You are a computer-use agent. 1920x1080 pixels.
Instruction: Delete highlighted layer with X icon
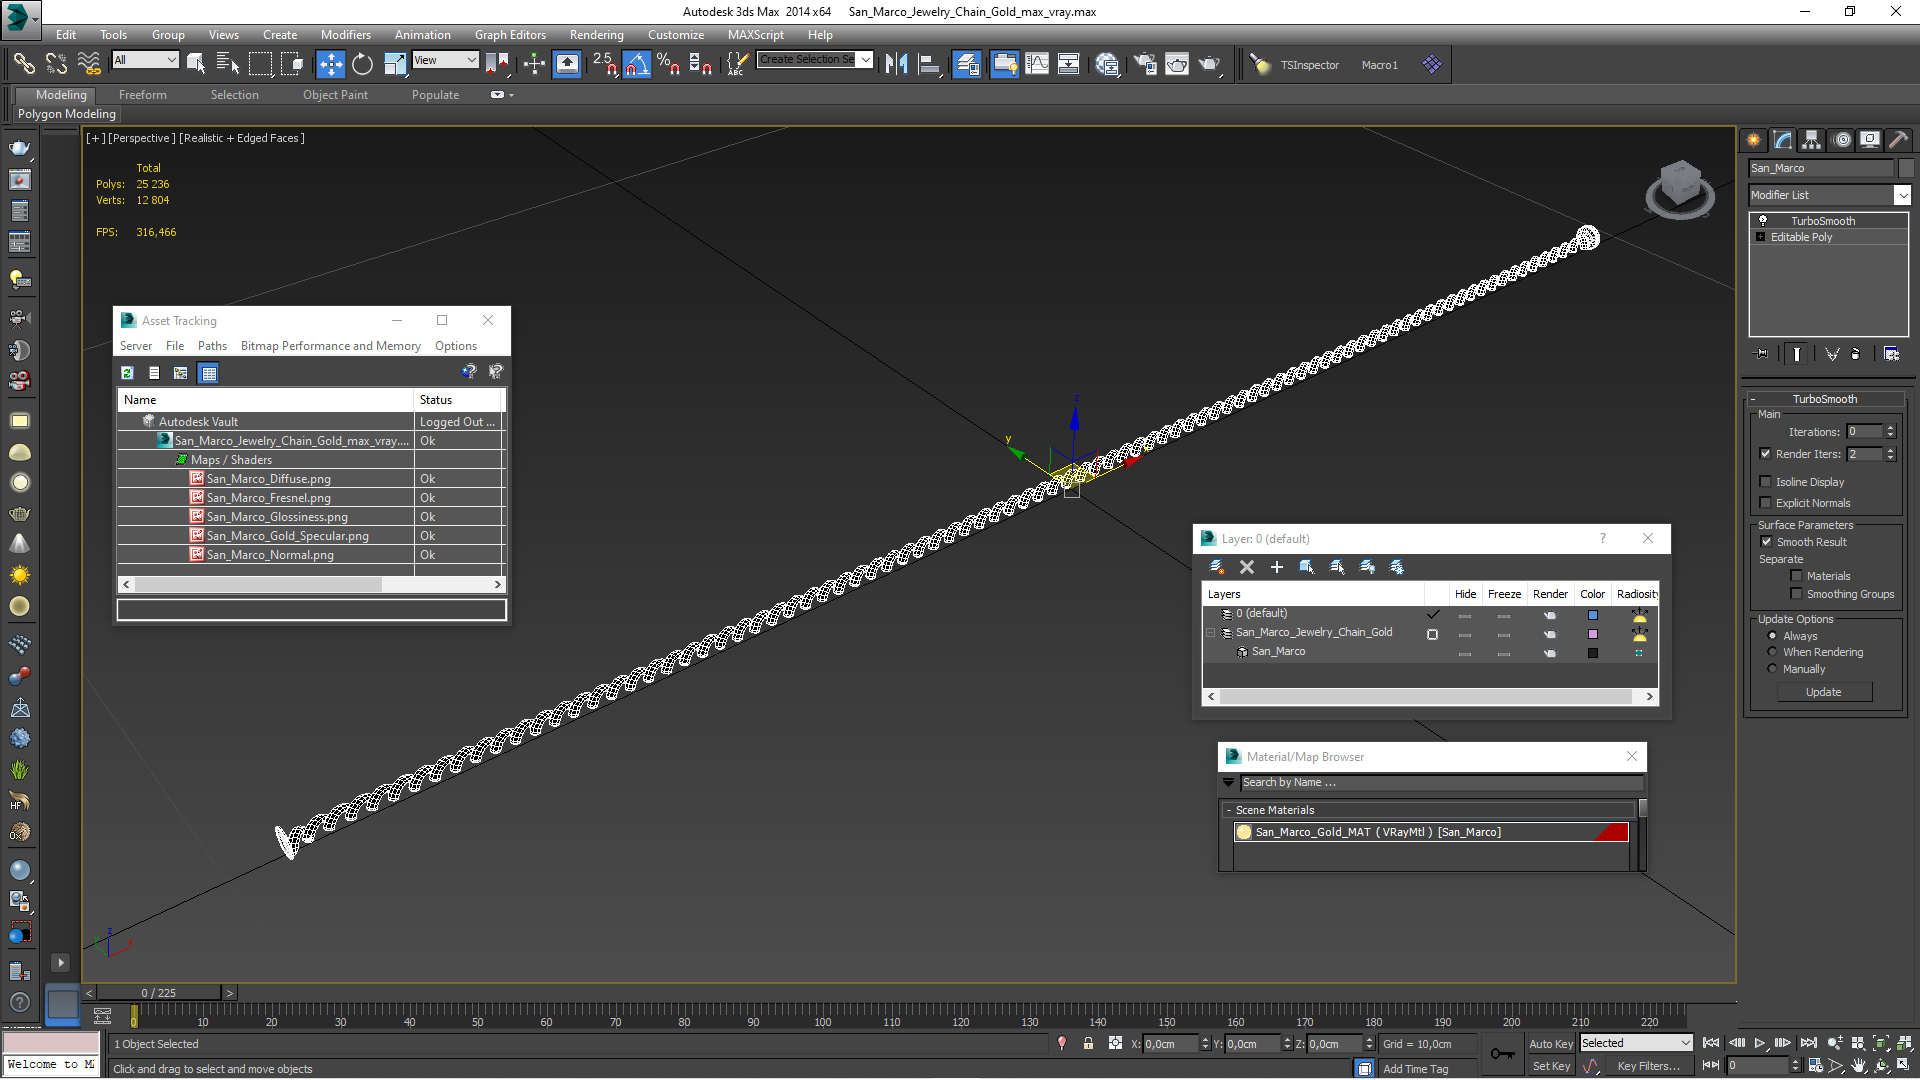(x=1247, y=567)
